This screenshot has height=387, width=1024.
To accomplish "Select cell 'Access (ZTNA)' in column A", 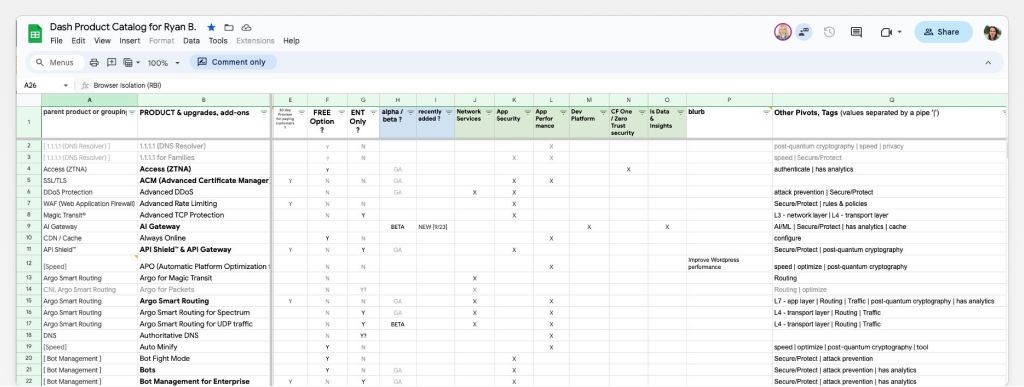I will [89, 169].
